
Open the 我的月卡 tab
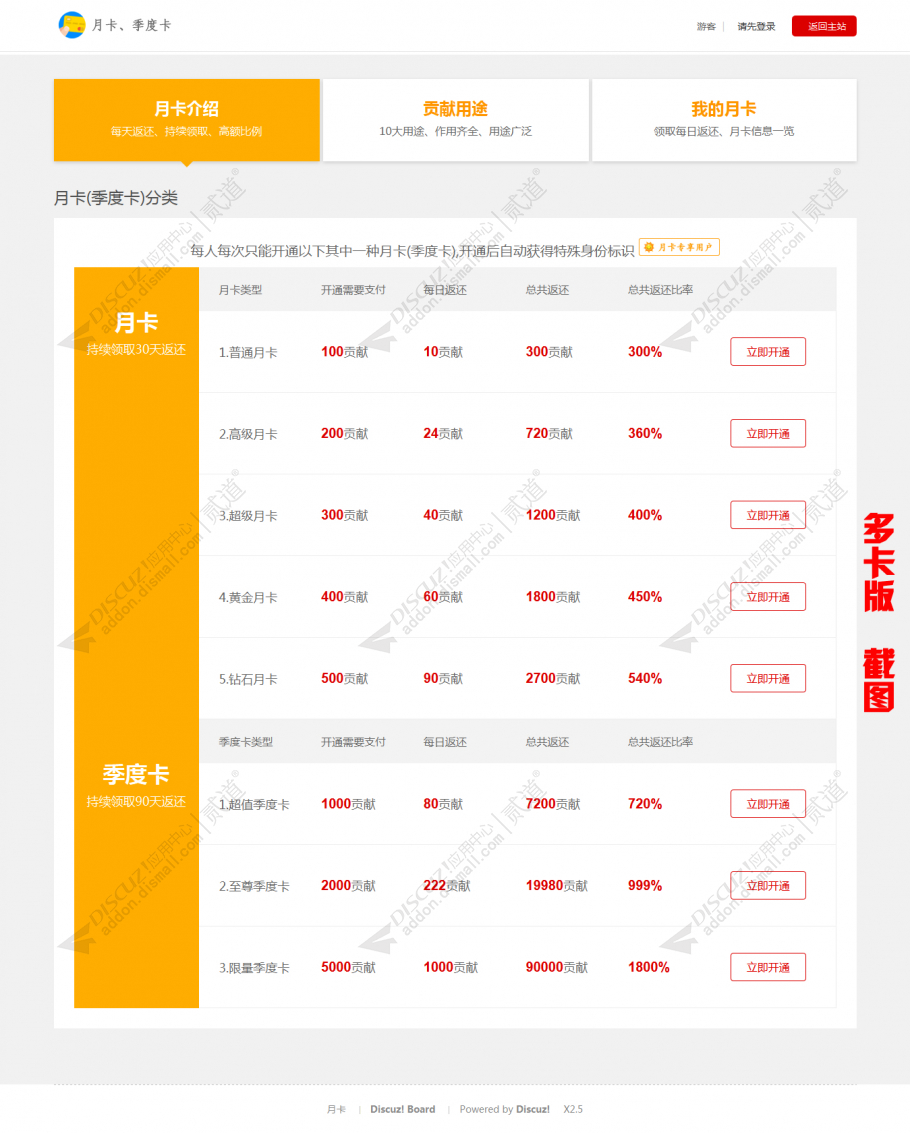[x=724, y=120]
